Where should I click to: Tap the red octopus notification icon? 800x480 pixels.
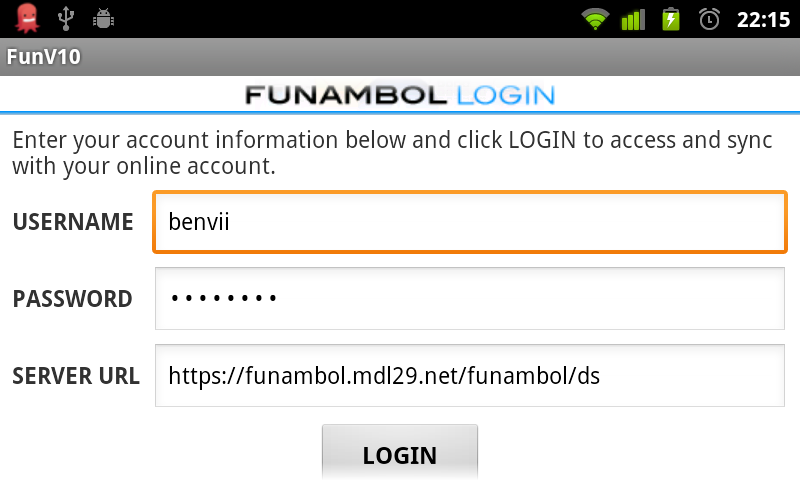click(x=27, y=19)
